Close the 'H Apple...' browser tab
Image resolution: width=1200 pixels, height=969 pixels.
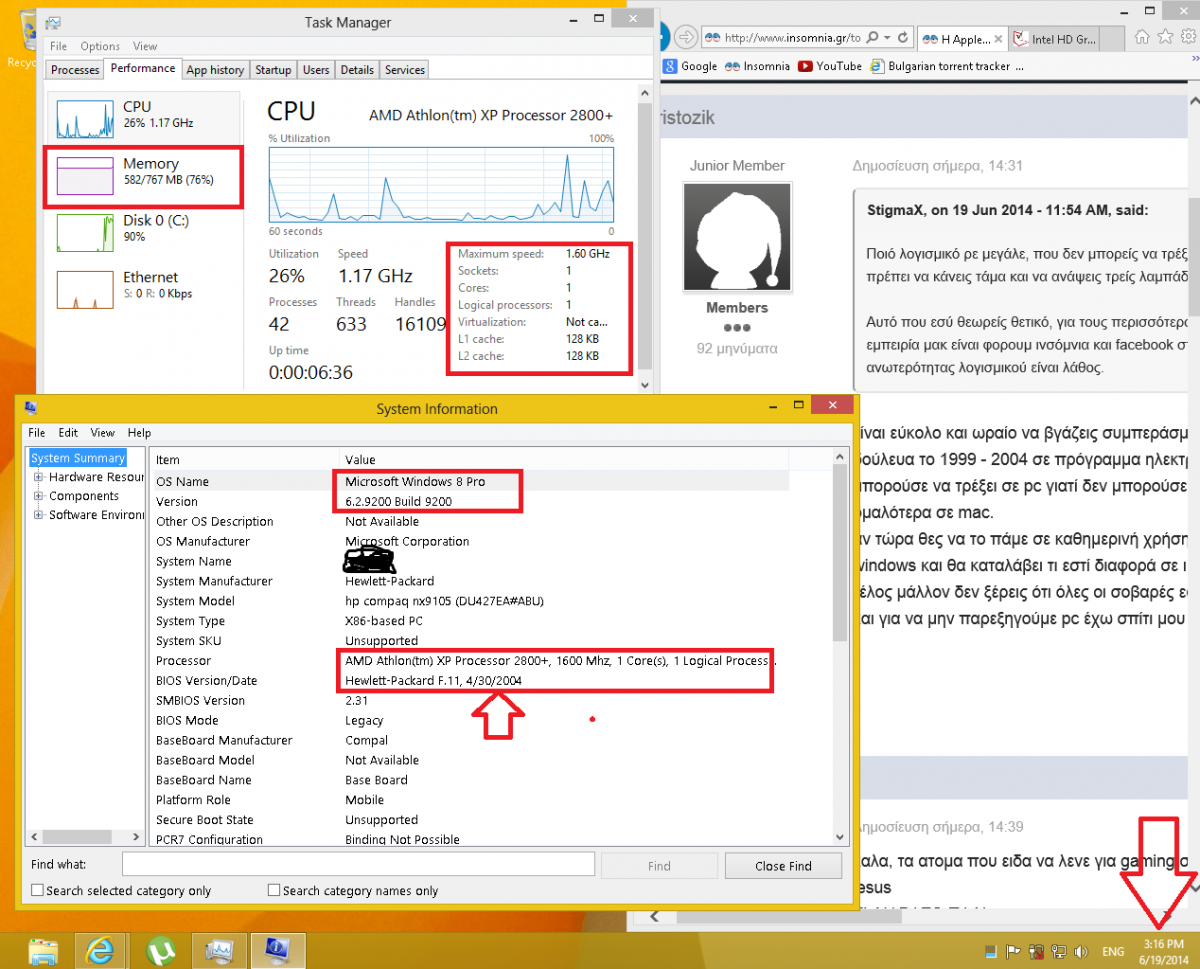point(998,39)
